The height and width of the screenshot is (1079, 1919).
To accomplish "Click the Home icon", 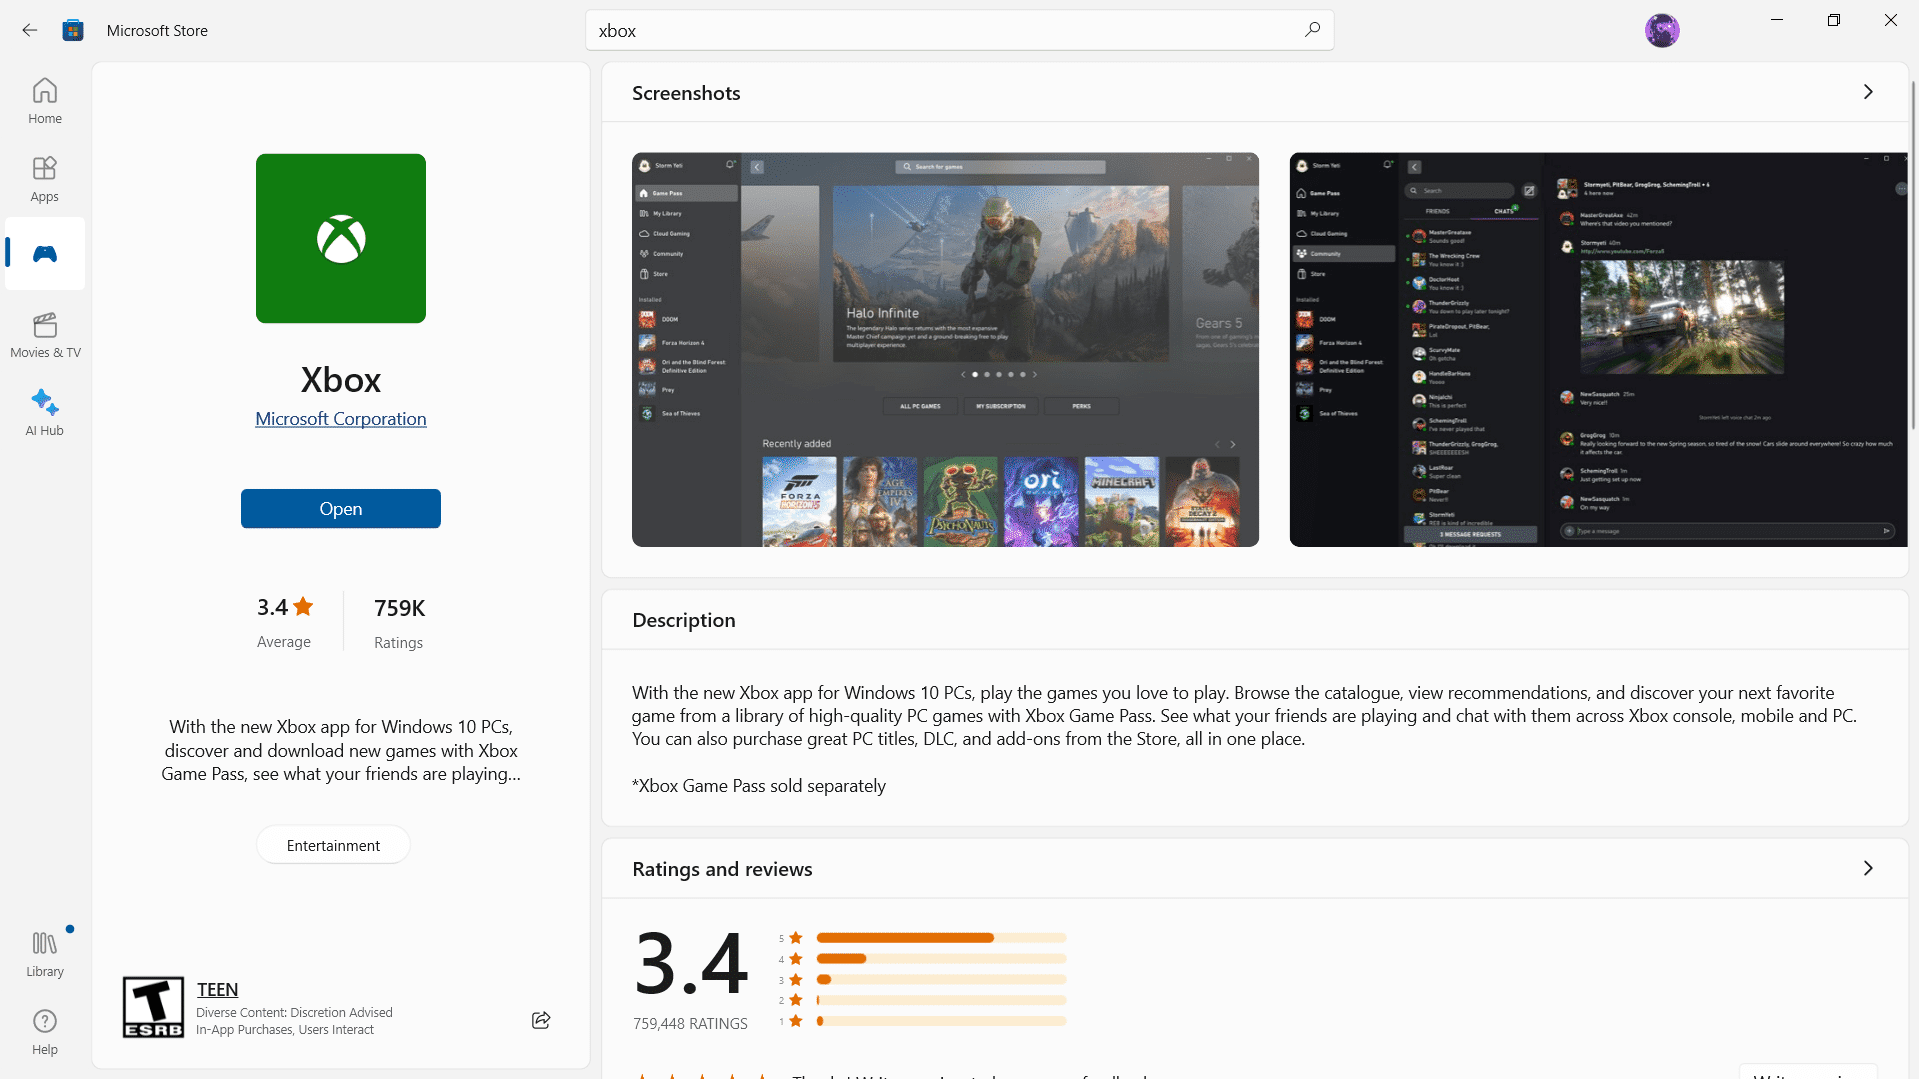I will coord(44,100).
